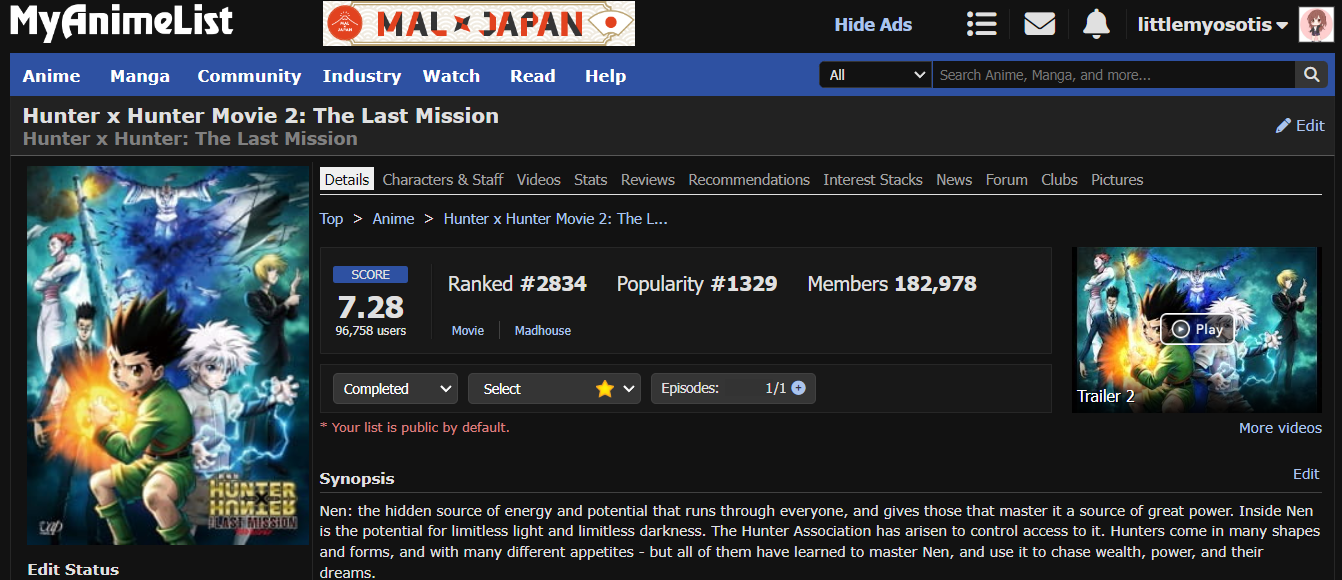Image resolution: width=1342 pixels, height=580 pixels.
Task: Click the 'Hunter x Hunter Movie 2: The Last Mission' heading
Action: [261, 115]
